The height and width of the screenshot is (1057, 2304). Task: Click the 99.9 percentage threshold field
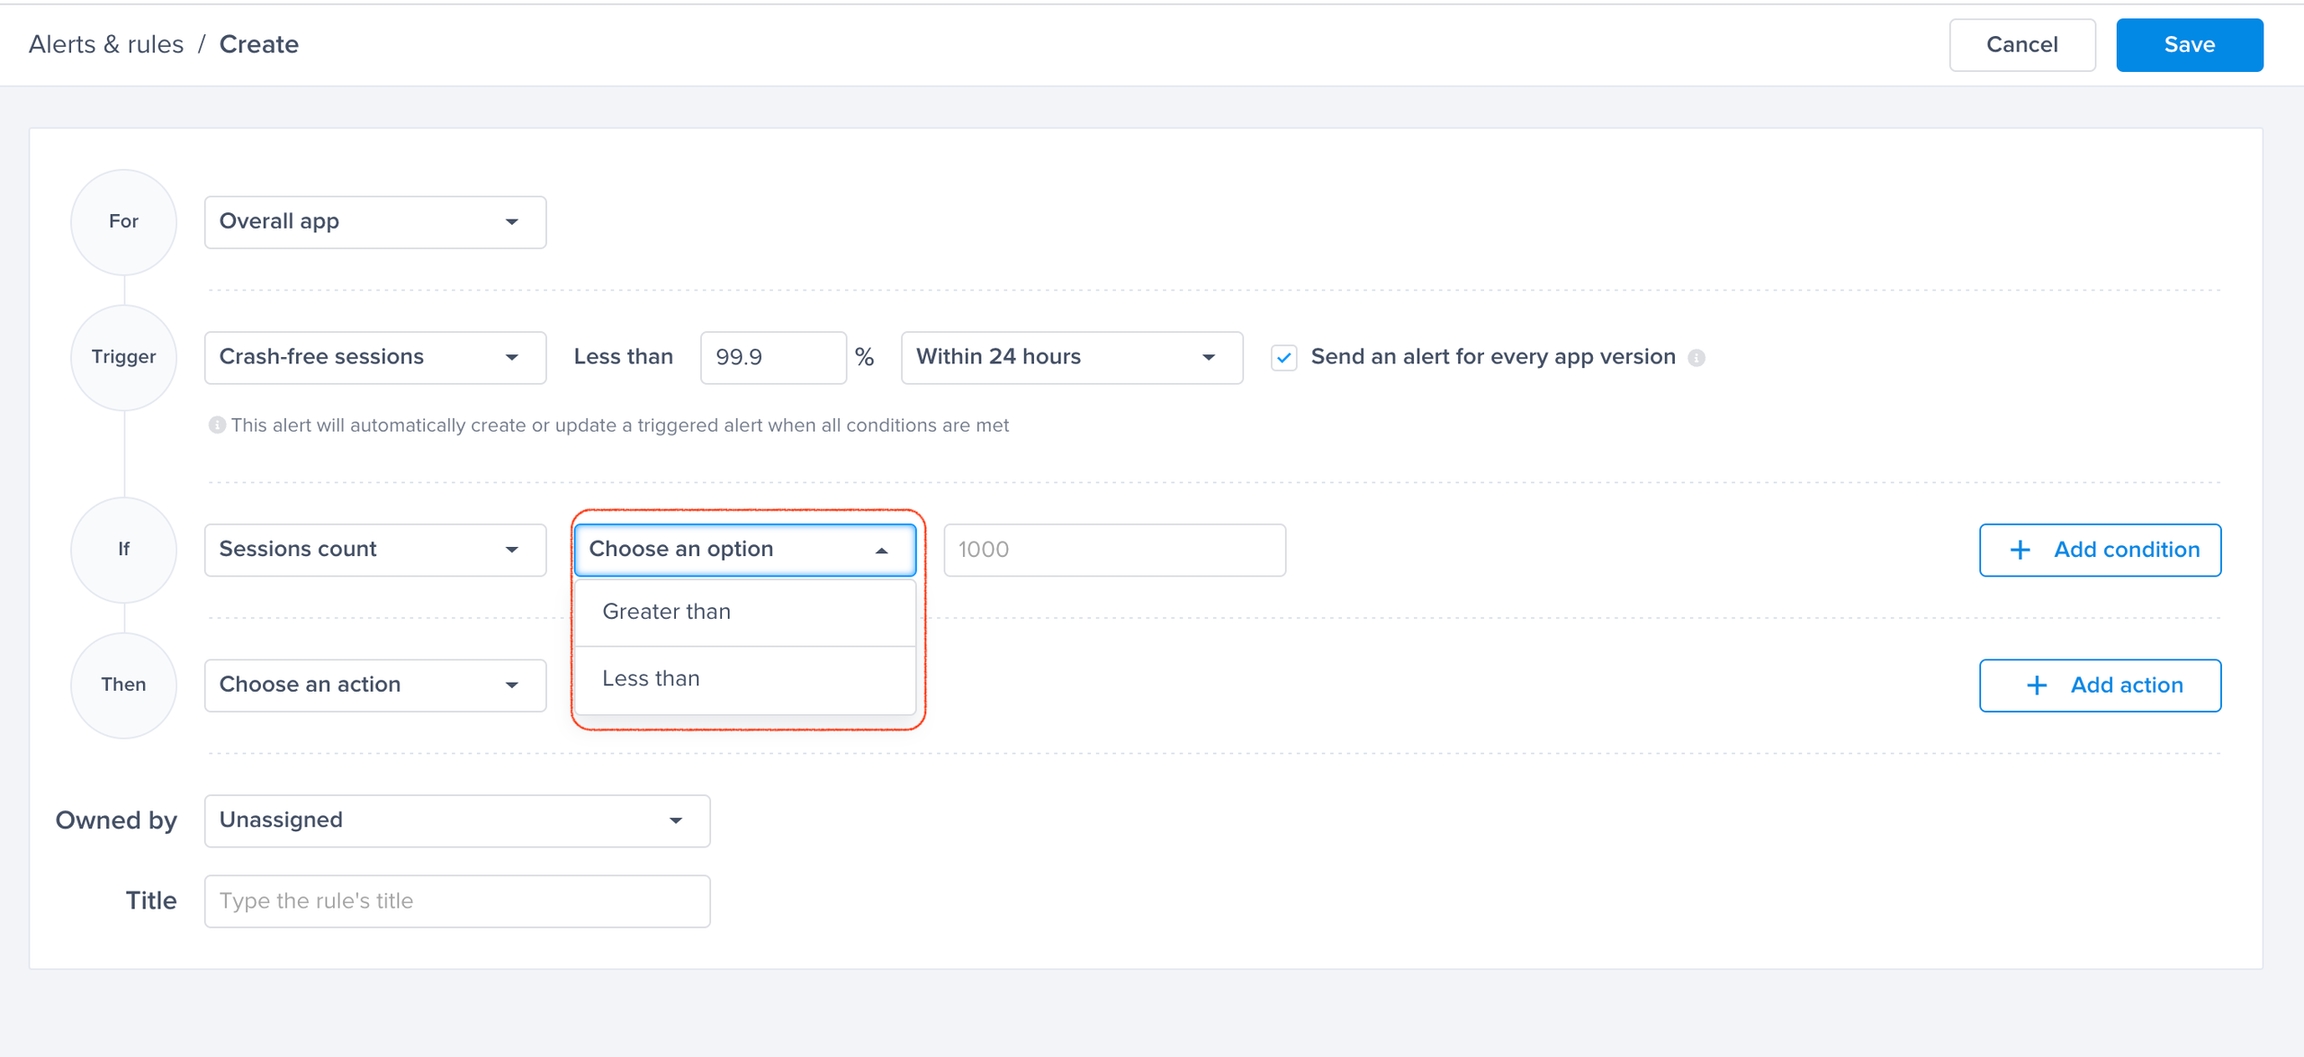click(x=772, y=357)
